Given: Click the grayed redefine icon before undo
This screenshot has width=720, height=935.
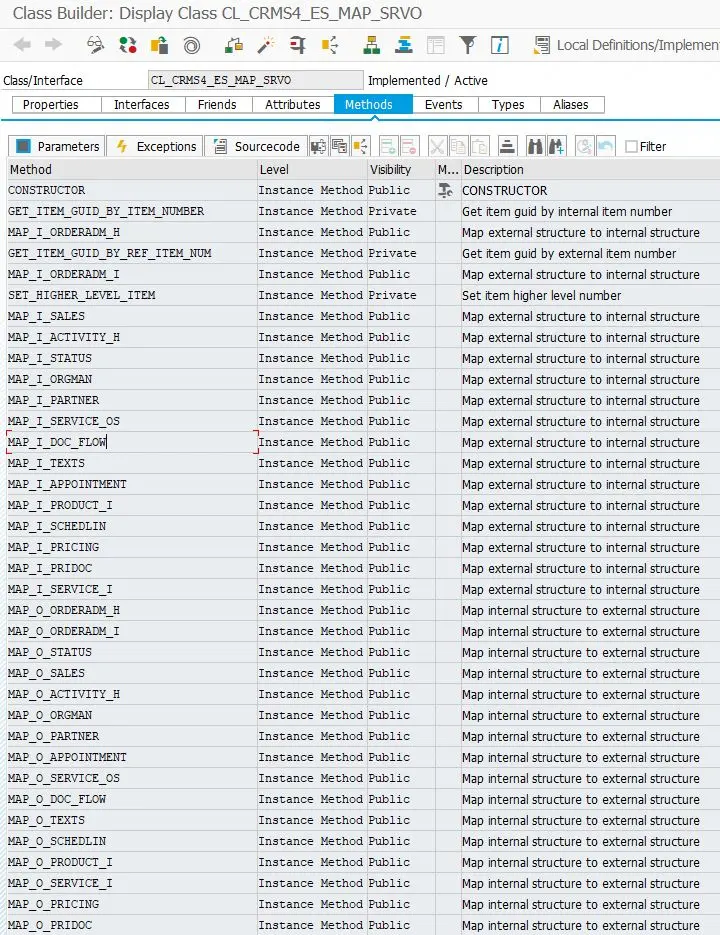Looking at the screenshot, I should click(x=584, y=146).
